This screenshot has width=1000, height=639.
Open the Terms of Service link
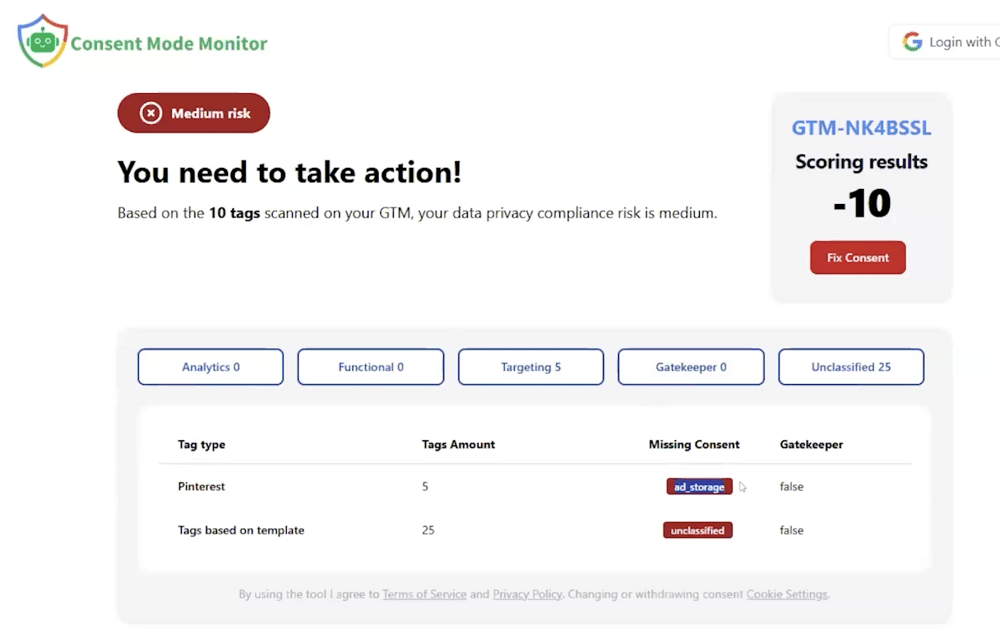tap(424, 594)
